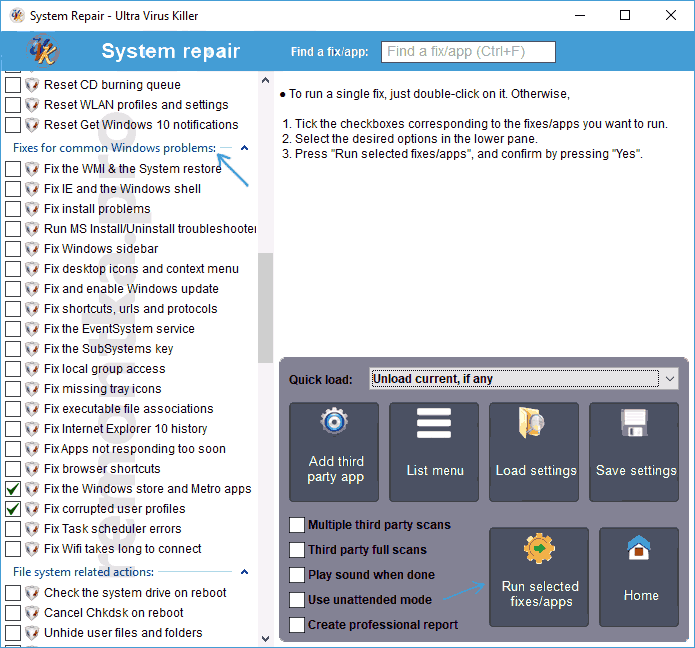Click the gear arrow icon on Run selected fixes/apps
The width and height of the screenshot is (695, 648).
[539, 549]
